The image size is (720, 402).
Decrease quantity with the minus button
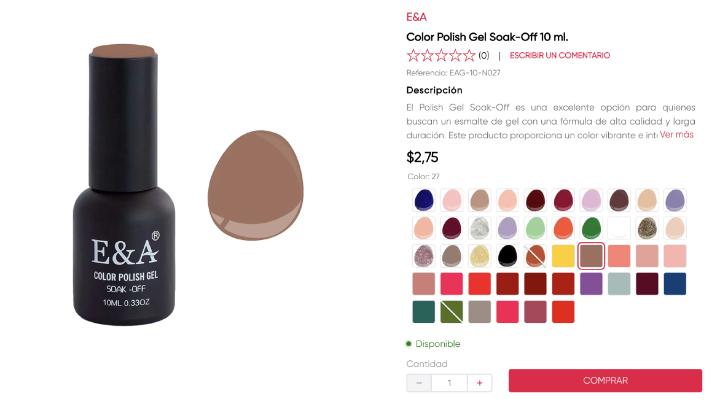coord(419,382)
